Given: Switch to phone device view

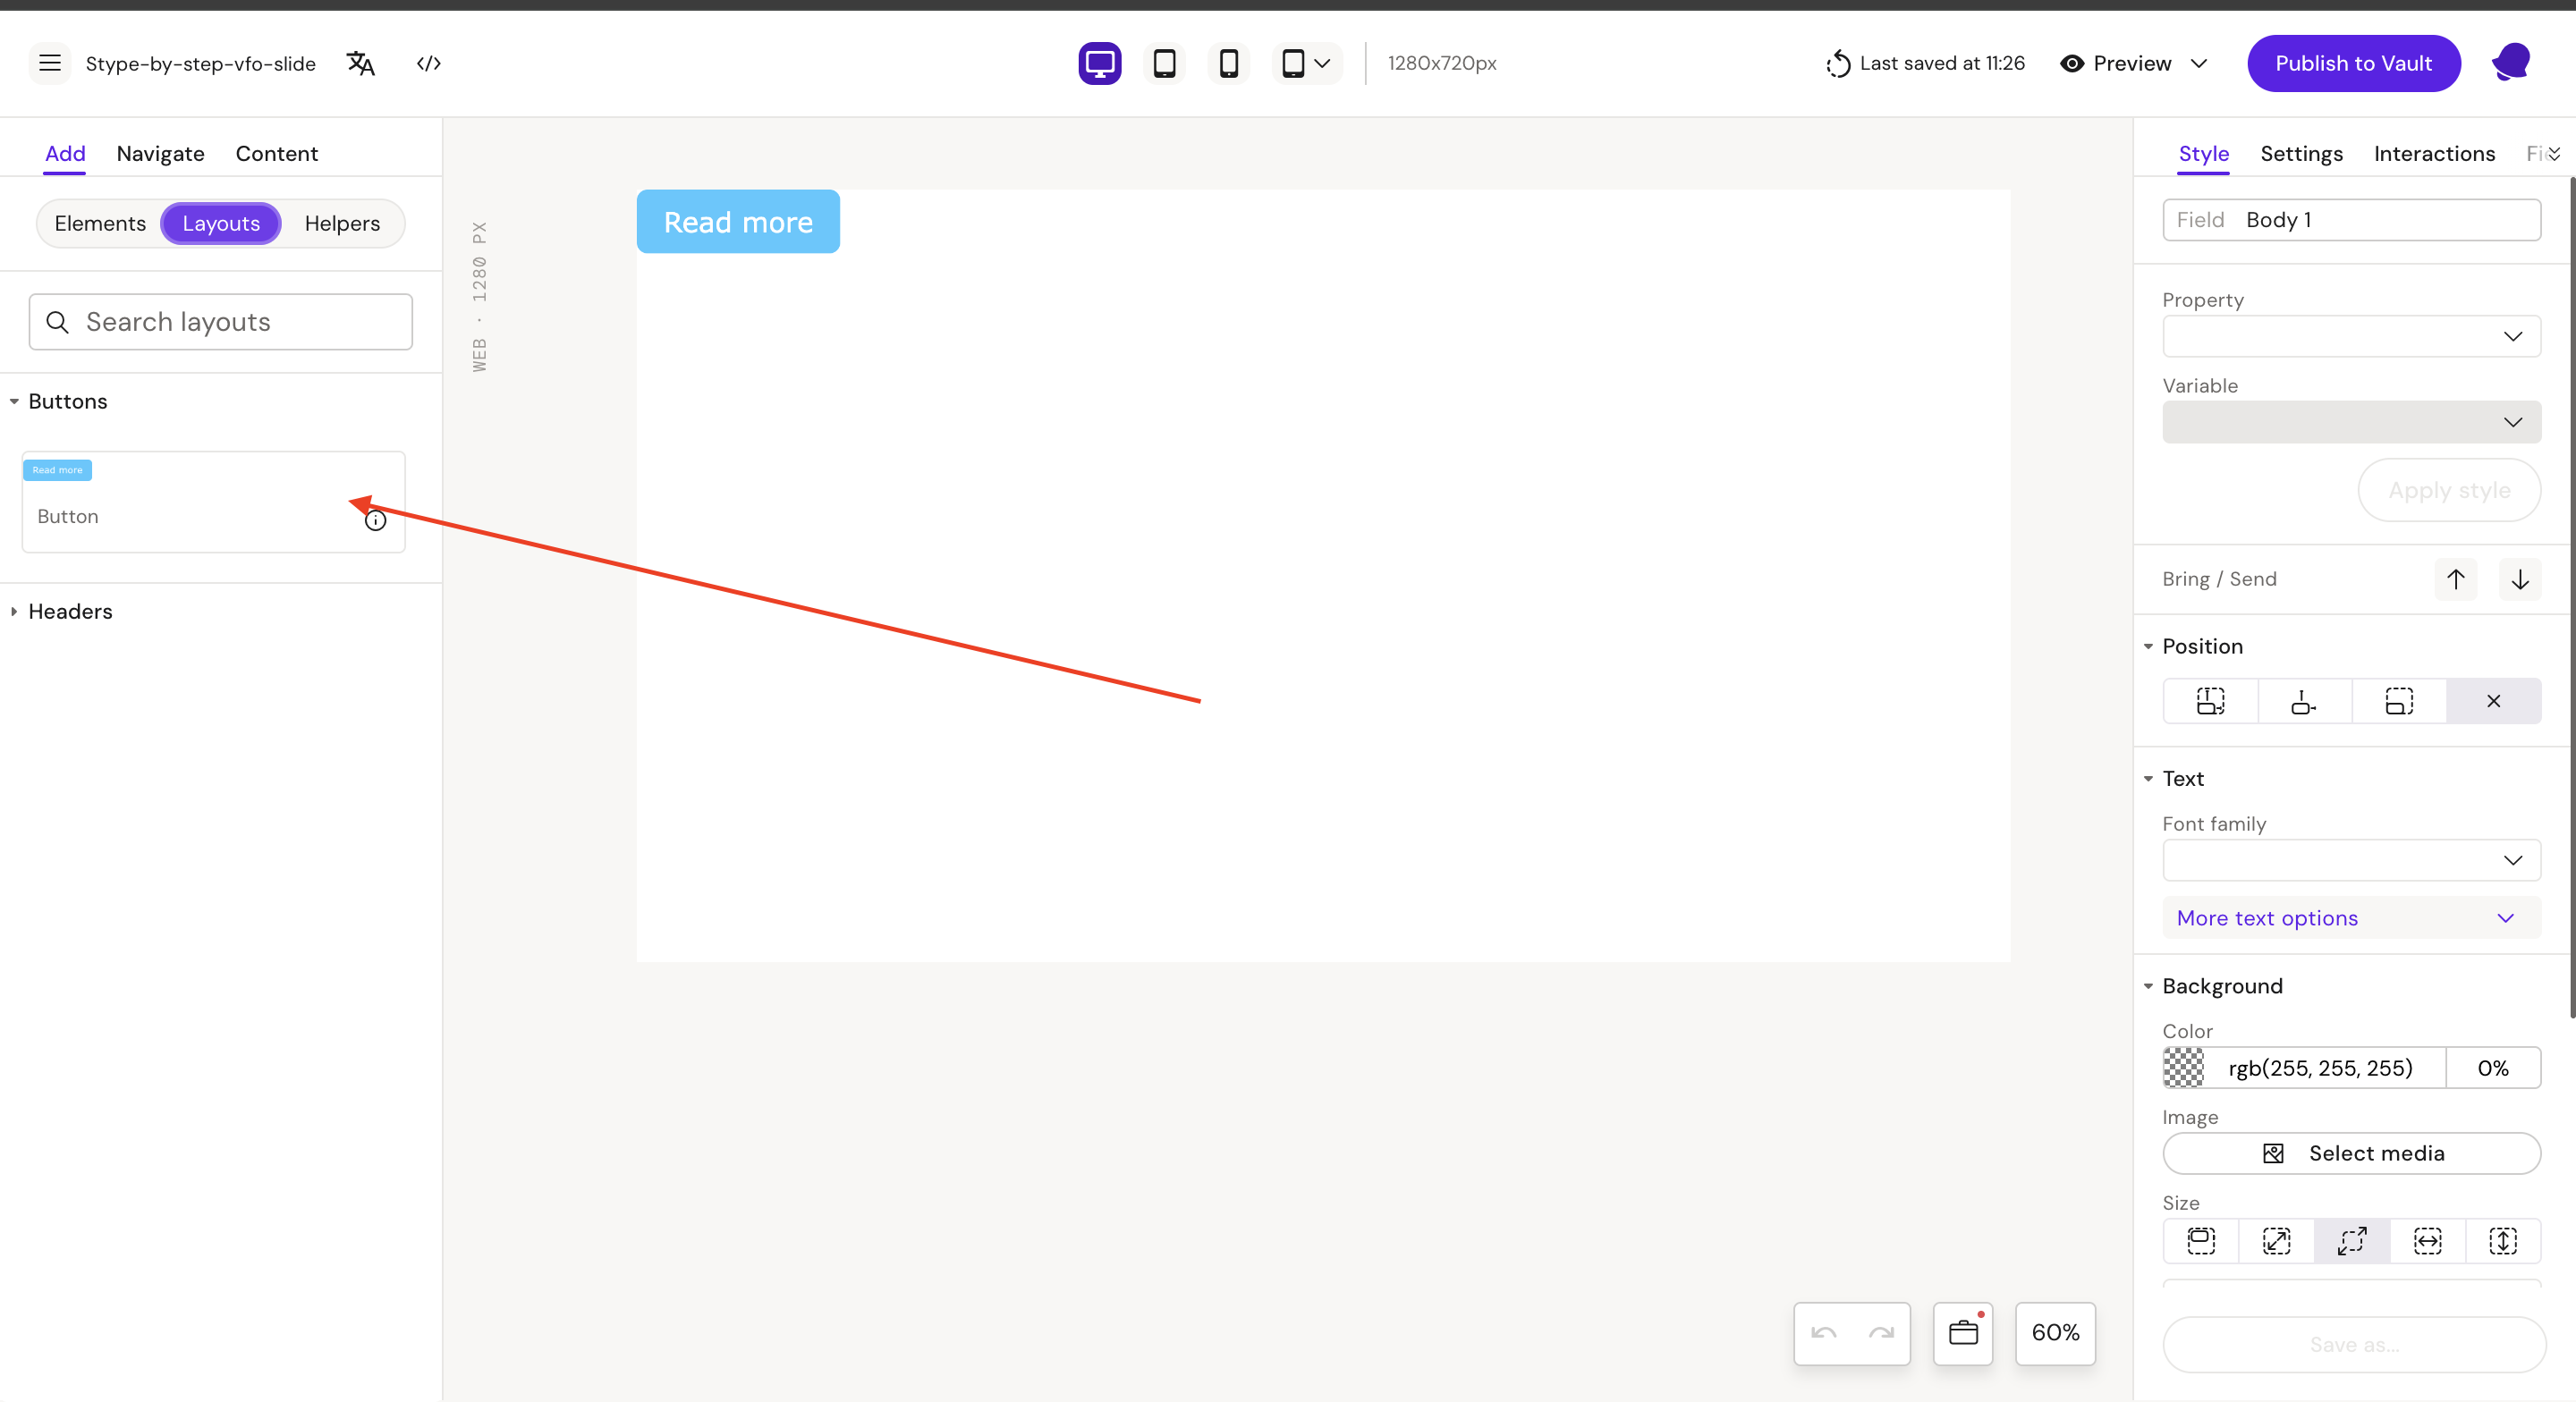Looking at the screenshot, I should click(1228, 64).
